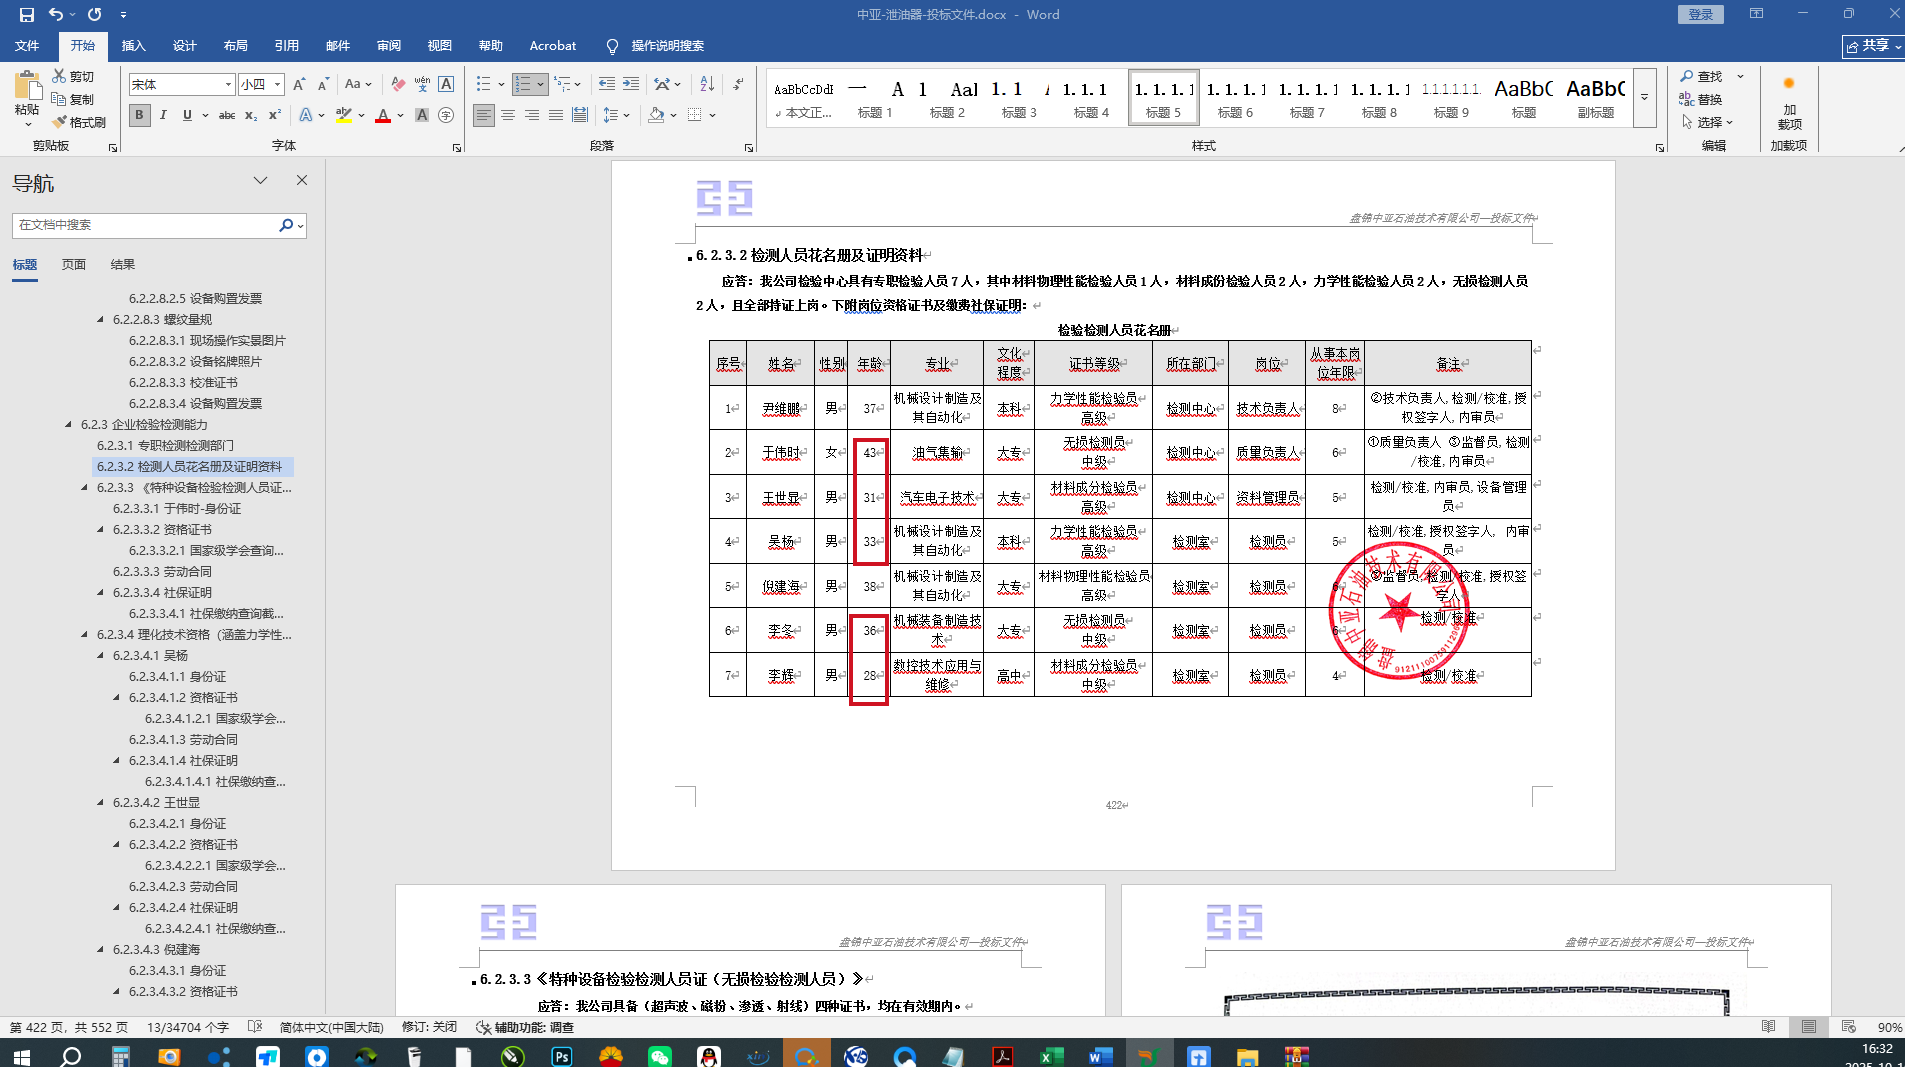Apply the 标题 1 heading style

tap(875, 98)
